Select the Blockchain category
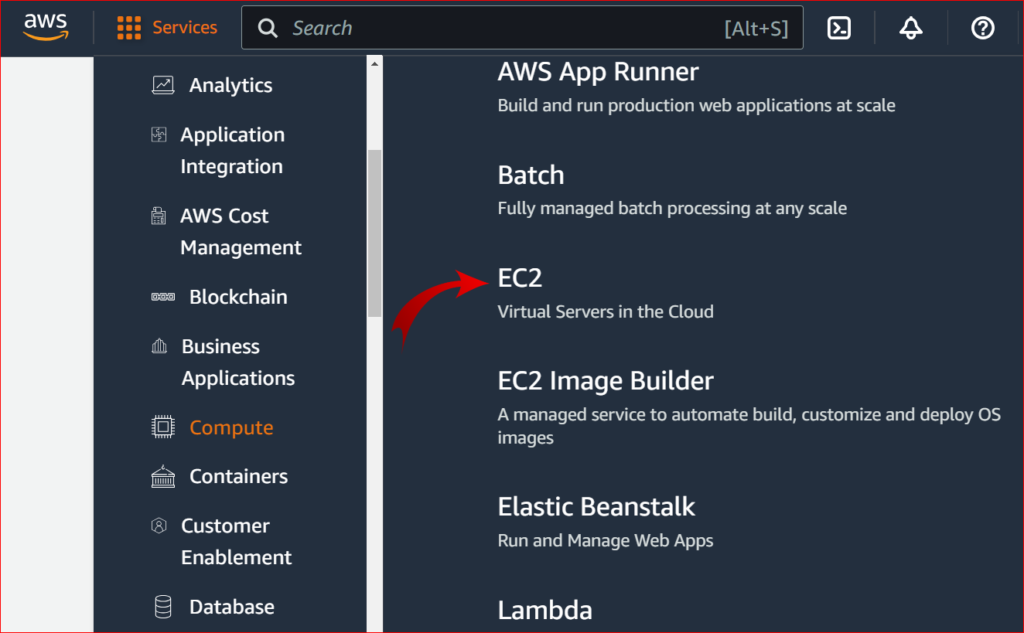Image resolution: width=1024 pixels, height=633 pixels. pyautogui.click(x=238, y=297)
